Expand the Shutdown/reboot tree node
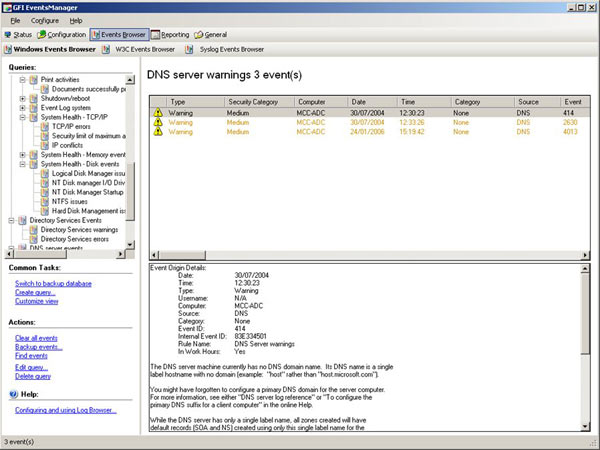This screenshot has width=600, height=450. click(x=23, y=98)
